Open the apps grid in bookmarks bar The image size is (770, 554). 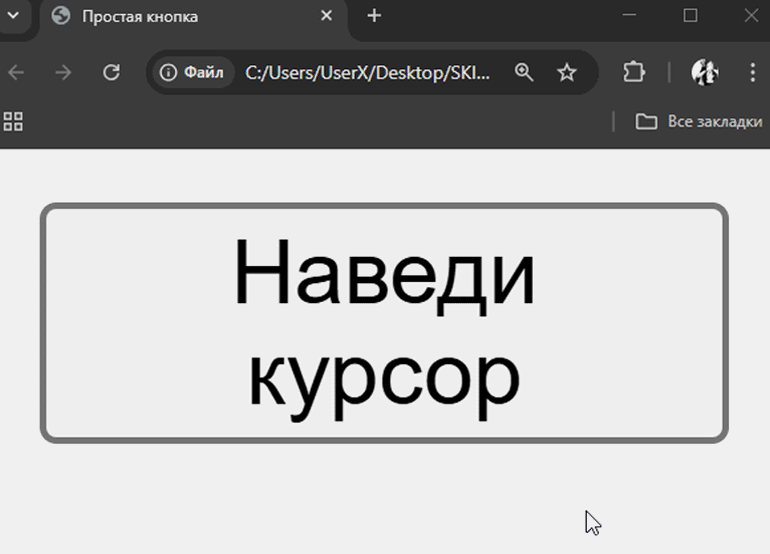(x=14, y=122)
